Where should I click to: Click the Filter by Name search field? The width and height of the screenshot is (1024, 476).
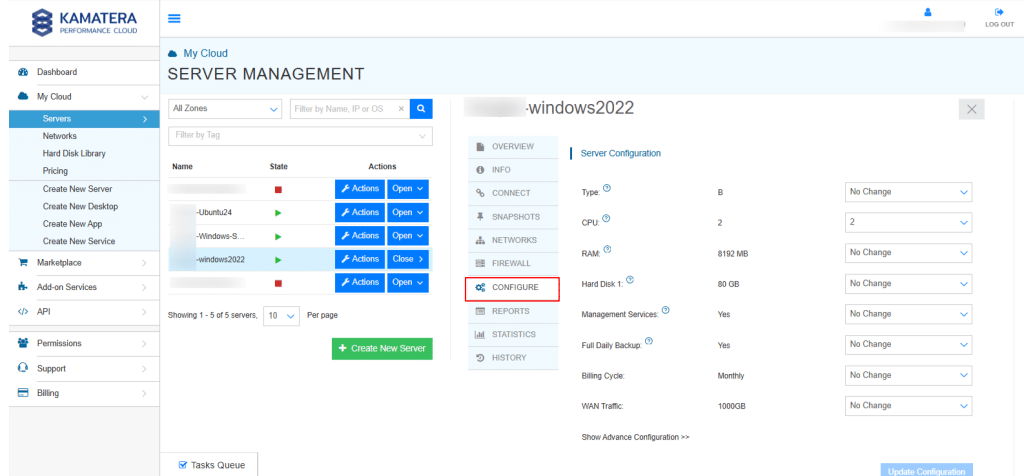point(345,109)
